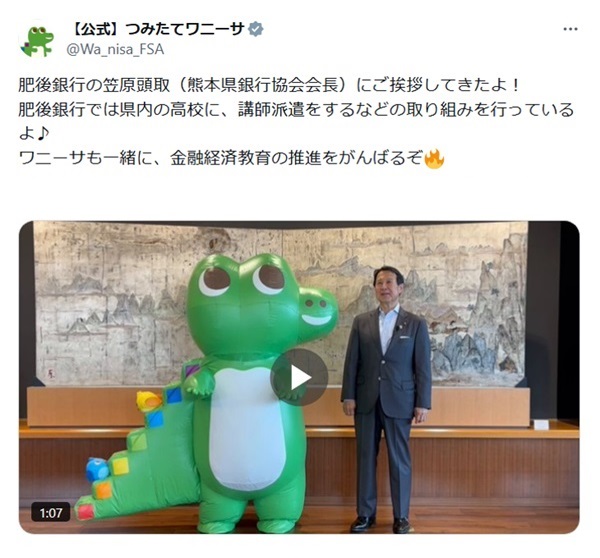This screenshot has height=558, width=600.
Task: Click the line ワニーサも一緒に、金融経済教育
Action: click(x=231, y=158)
